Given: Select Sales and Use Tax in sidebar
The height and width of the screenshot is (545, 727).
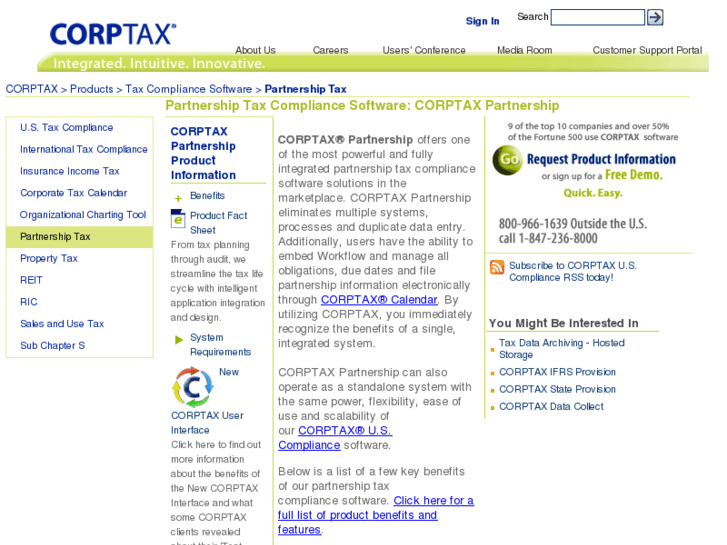Looking at the screenshot, I should tap(62, 324).
